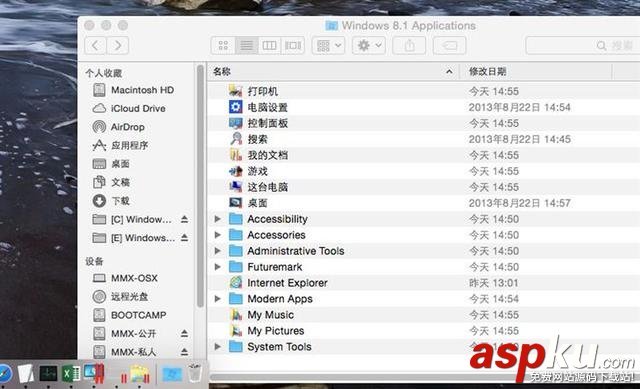Open the gear action menu
The image size is (640, 389).
pyautogui.click(x=369, y=45)
